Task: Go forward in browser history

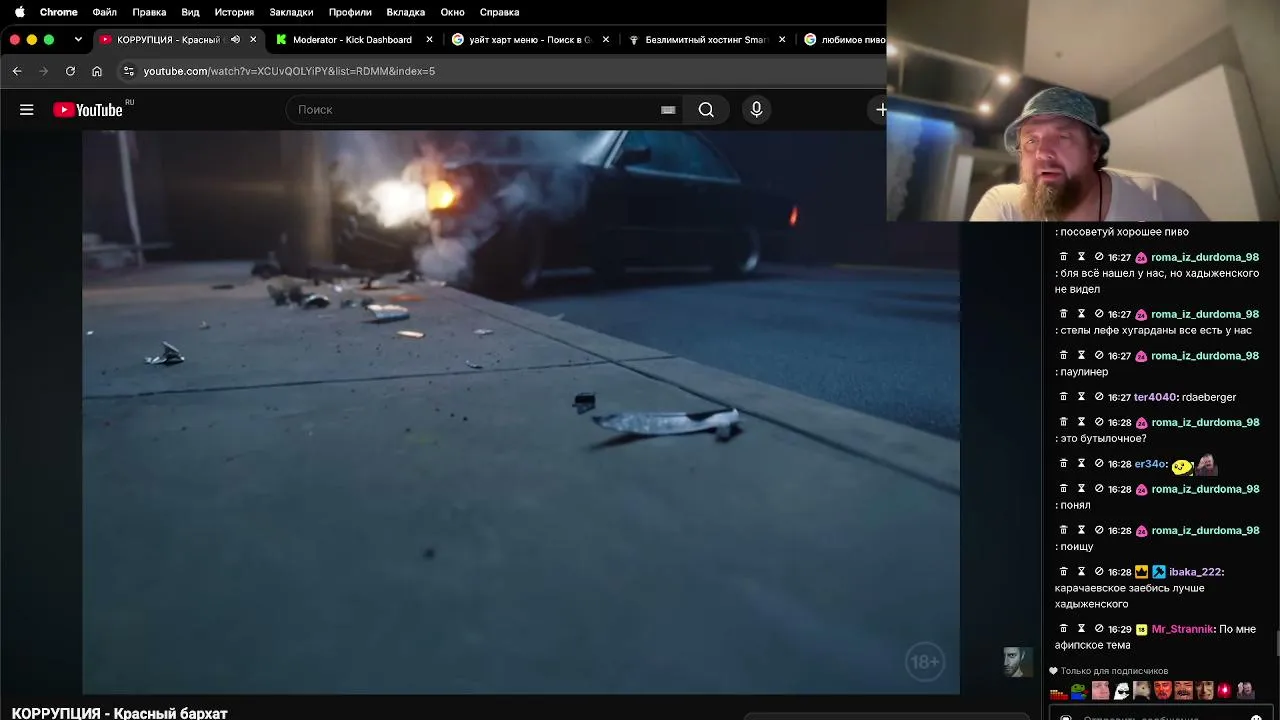Action: [x=43, y=71]
